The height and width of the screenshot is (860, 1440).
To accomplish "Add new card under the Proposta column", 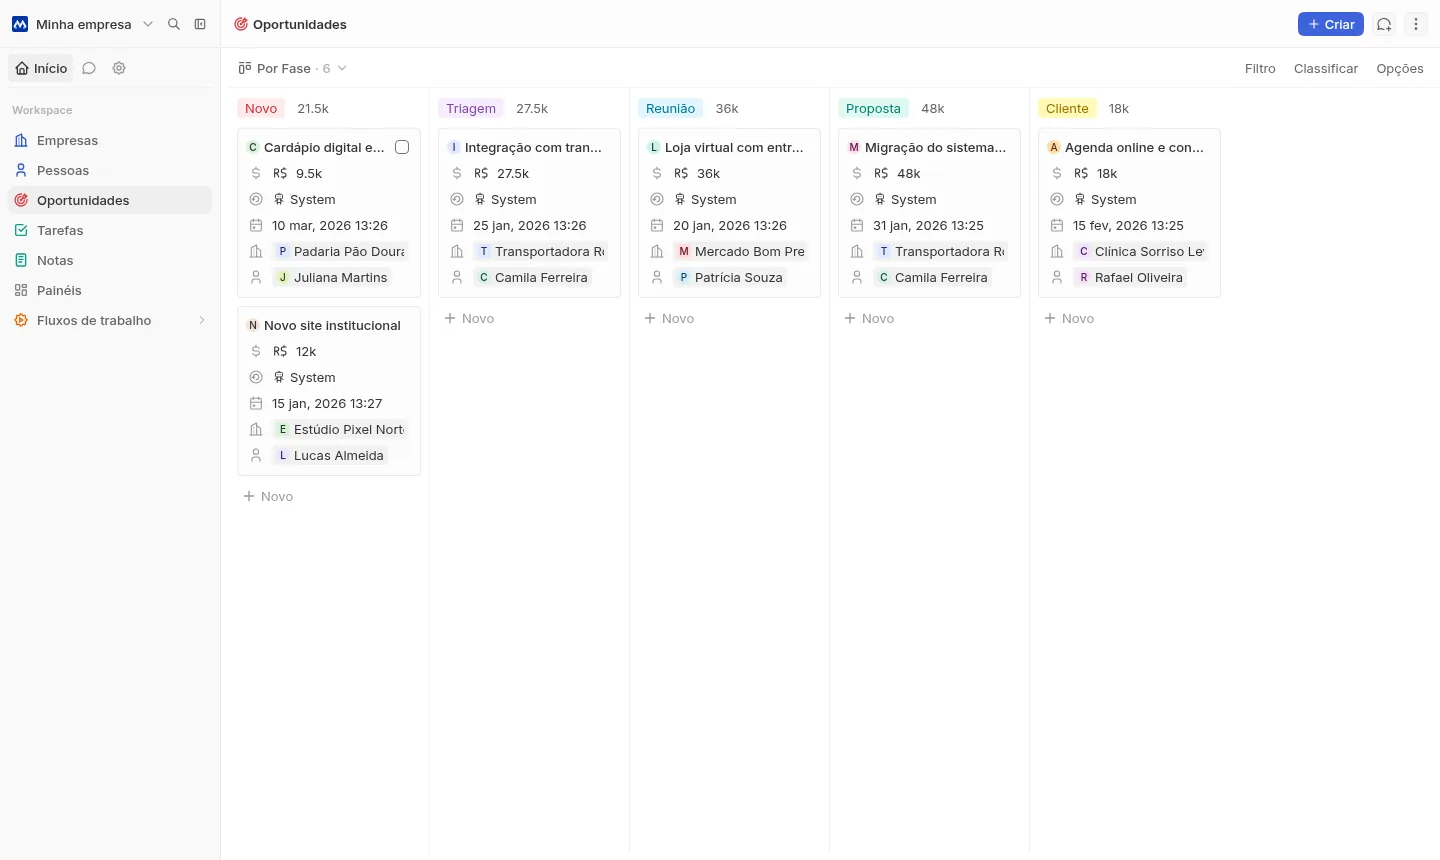I will pos(869,318).
